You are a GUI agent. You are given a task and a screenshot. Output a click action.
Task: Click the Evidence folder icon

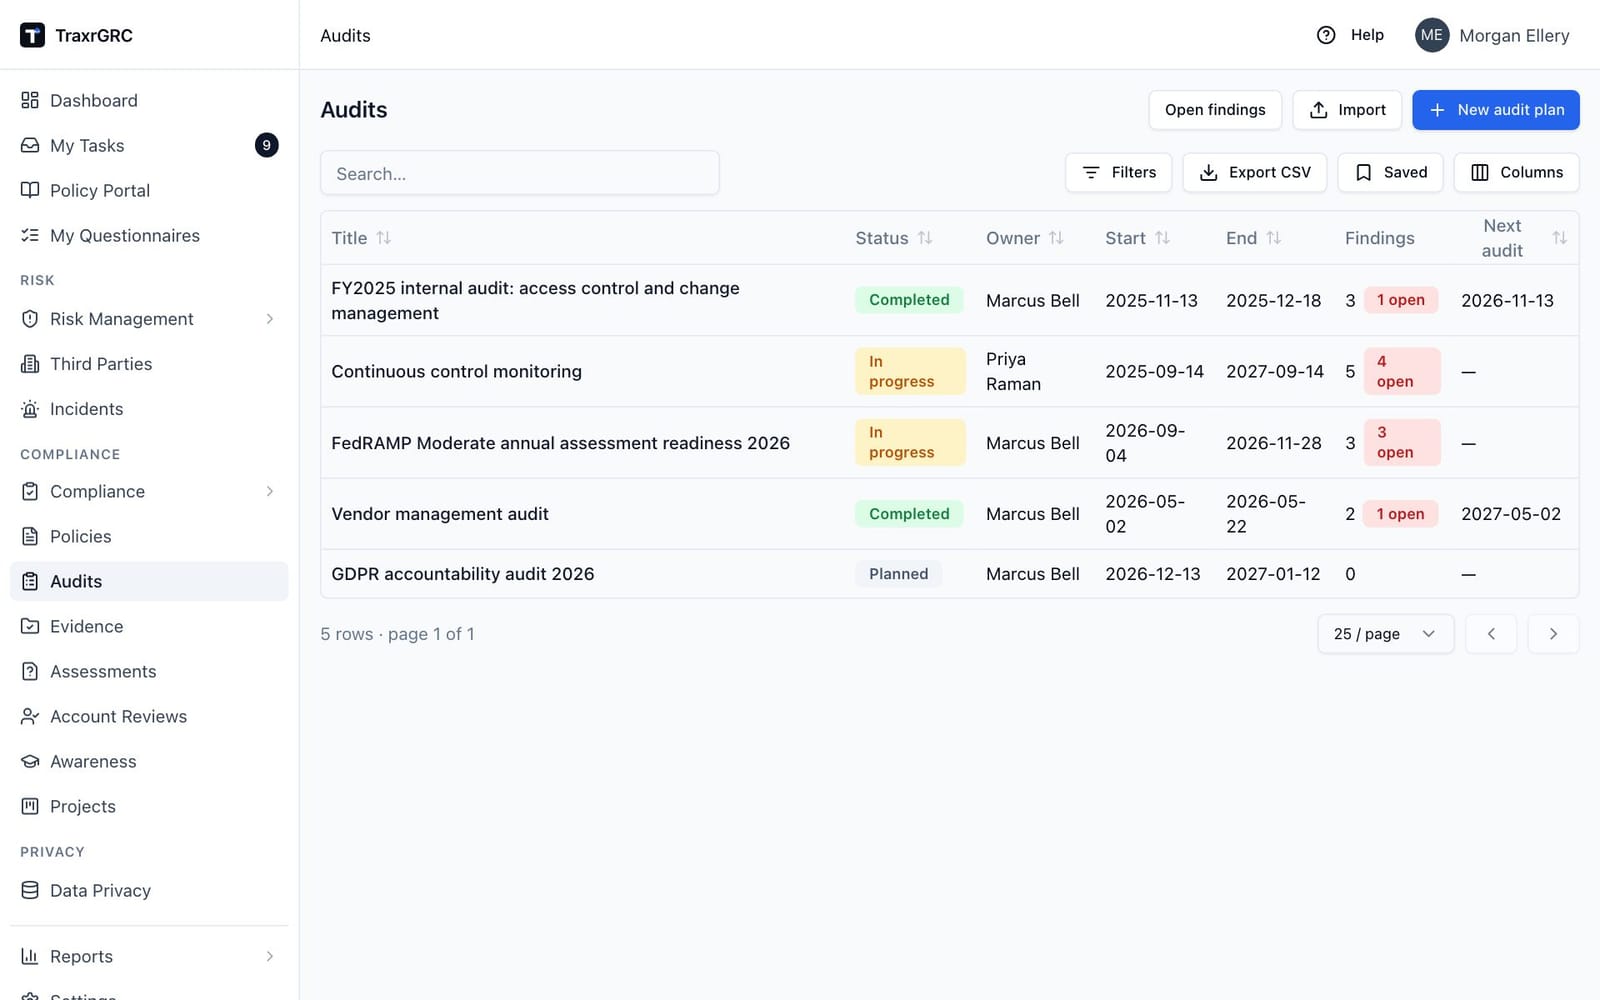point(30,626)
